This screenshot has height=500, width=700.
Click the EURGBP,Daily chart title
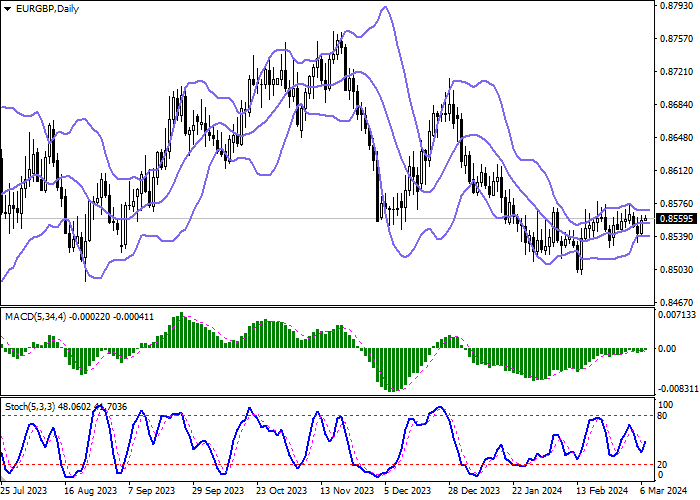tap(47, 9)
